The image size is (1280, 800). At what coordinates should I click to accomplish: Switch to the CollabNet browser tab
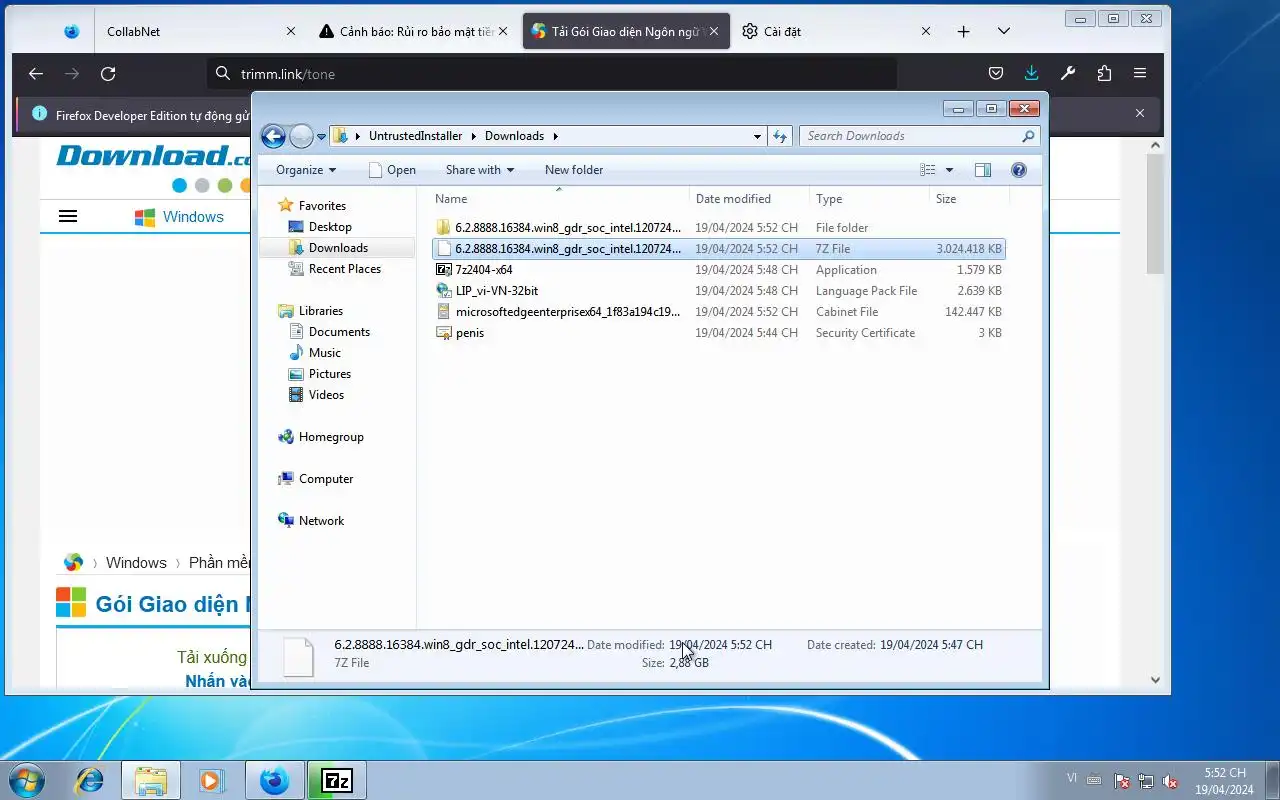pyautogui.click(x=200, y=31)
